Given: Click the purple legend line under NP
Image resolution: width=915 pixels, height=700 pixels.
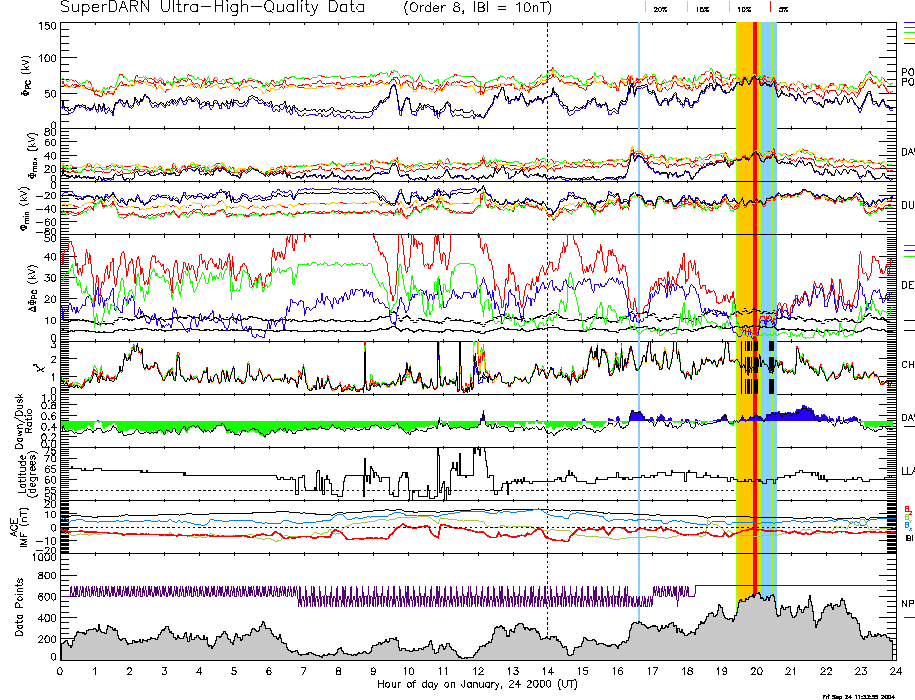Looking at the screenshot, I should point(909,618).
